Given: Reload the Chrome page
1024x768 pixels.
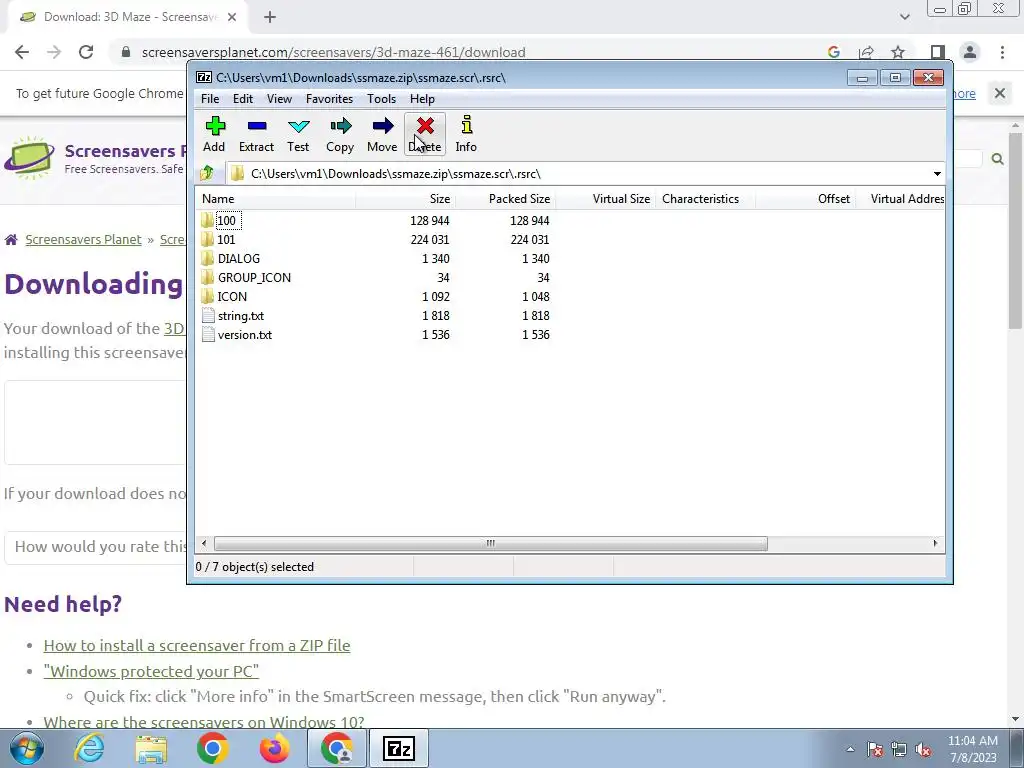Looking at the screenshot, I should coord(86,52).
